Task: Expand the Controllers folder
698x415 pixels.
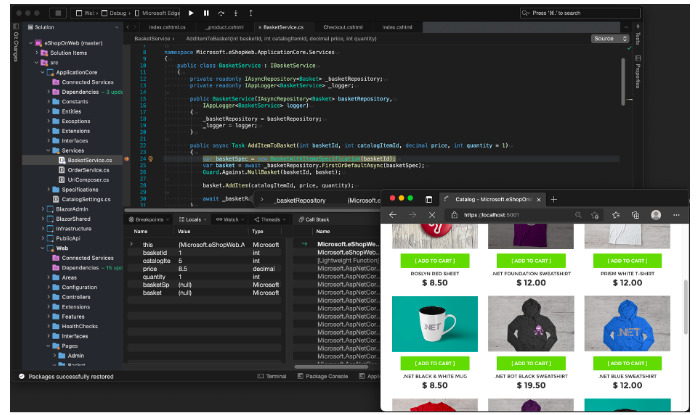Action: (x=49, y=297)
